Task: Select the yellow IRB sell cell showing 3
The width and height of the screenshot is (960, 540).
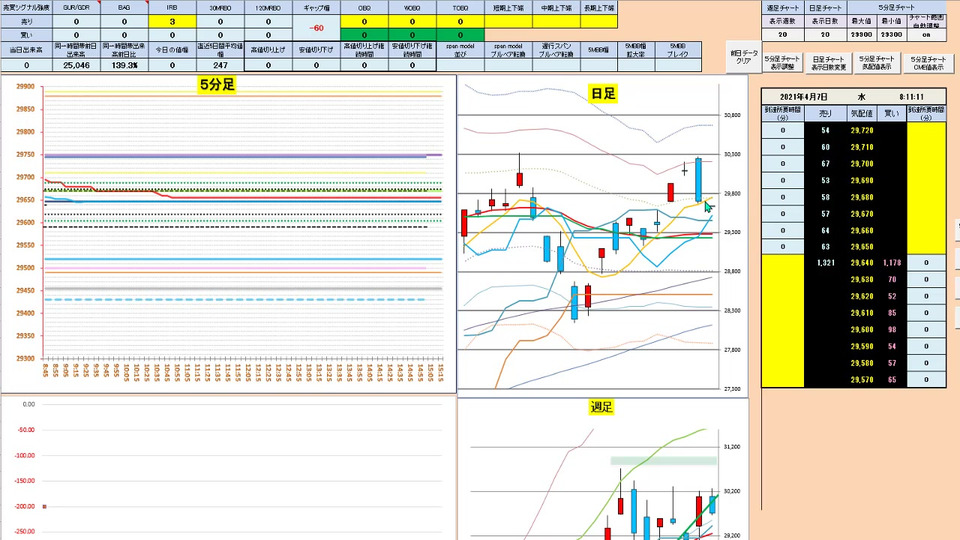Action: point(172,21)
